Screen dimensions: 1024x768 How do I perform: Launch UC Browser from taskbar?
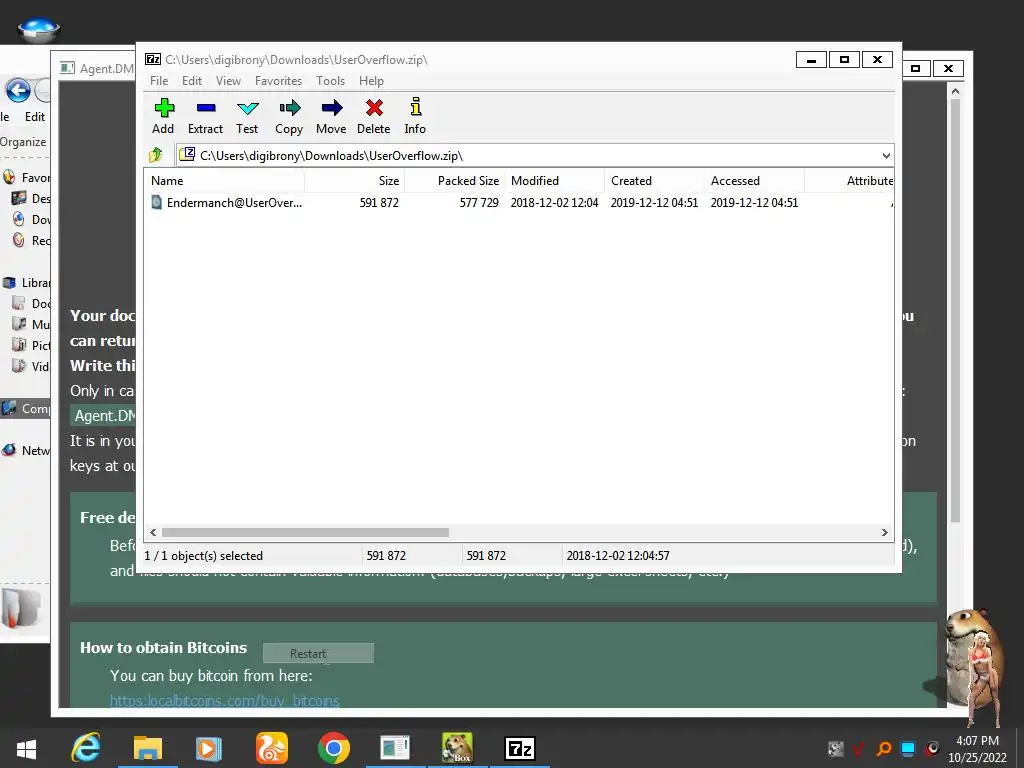click(x=271, y=748)
